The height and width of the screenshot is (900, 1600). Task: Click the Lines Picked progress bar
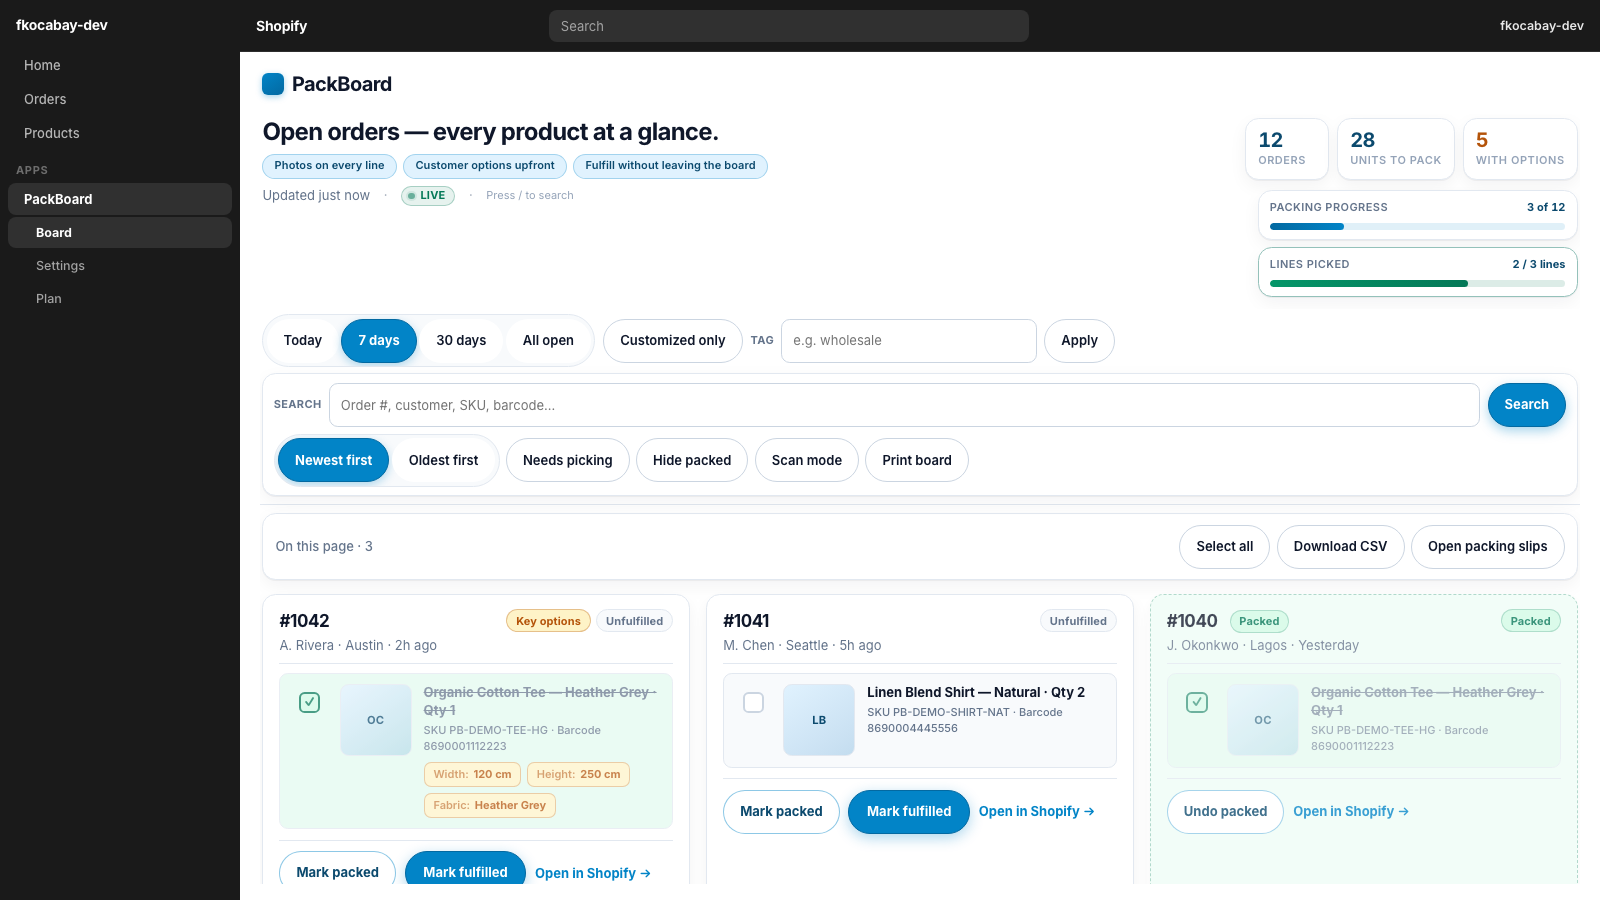coord(1418,283)
